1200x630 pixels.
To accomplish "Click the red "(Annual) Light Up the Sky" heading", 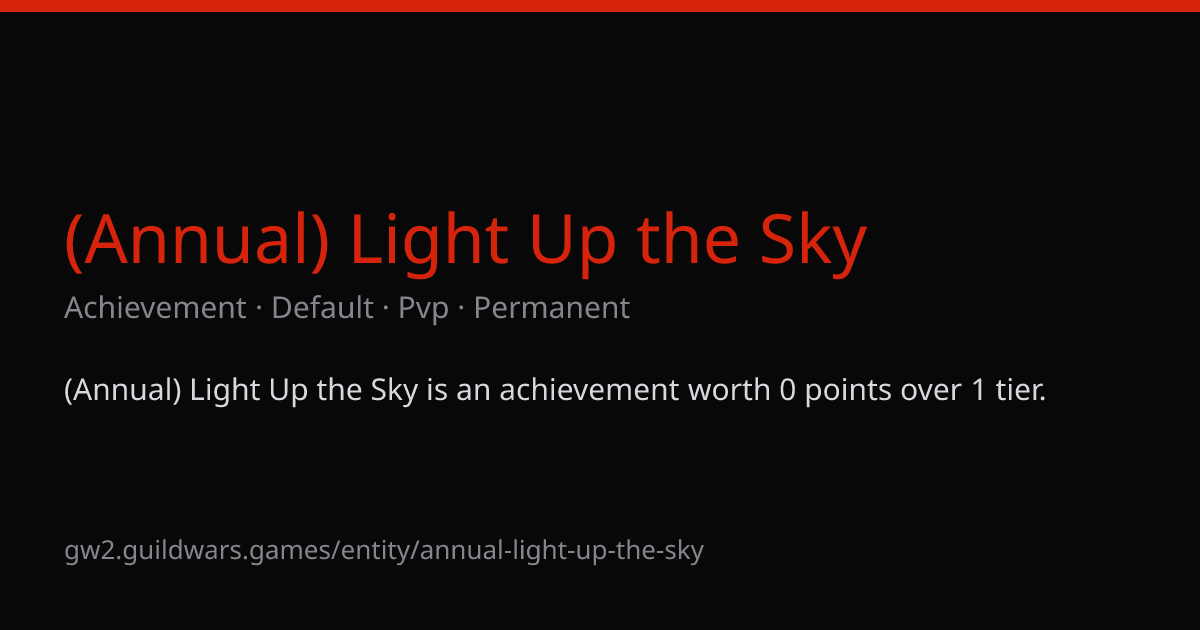I will pyautogui.click(x=465, y=242).
